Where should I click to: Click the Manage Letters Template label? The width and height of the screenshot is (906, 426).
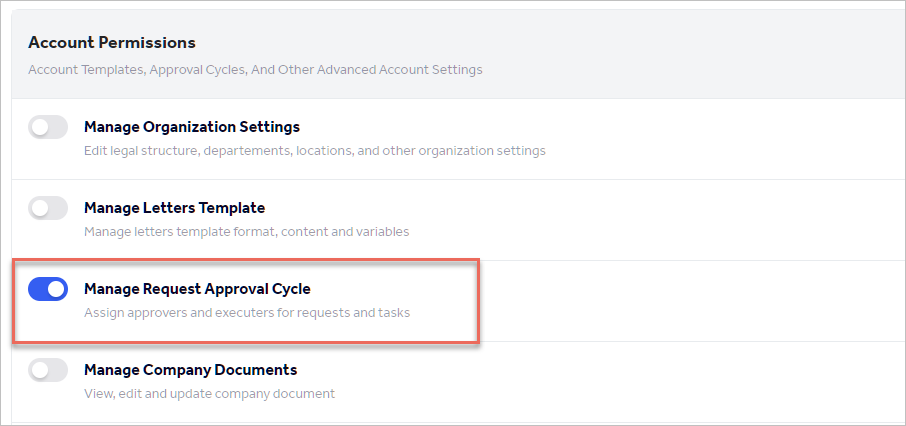click(x=174, y=208)
